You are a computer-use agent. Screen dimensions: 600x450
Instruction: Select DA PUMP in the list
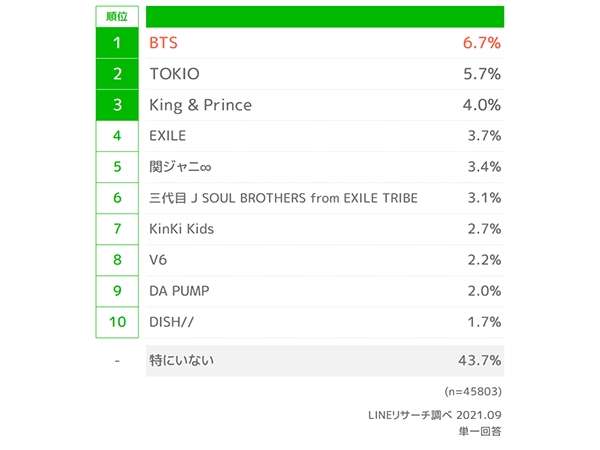coord(179,291)
